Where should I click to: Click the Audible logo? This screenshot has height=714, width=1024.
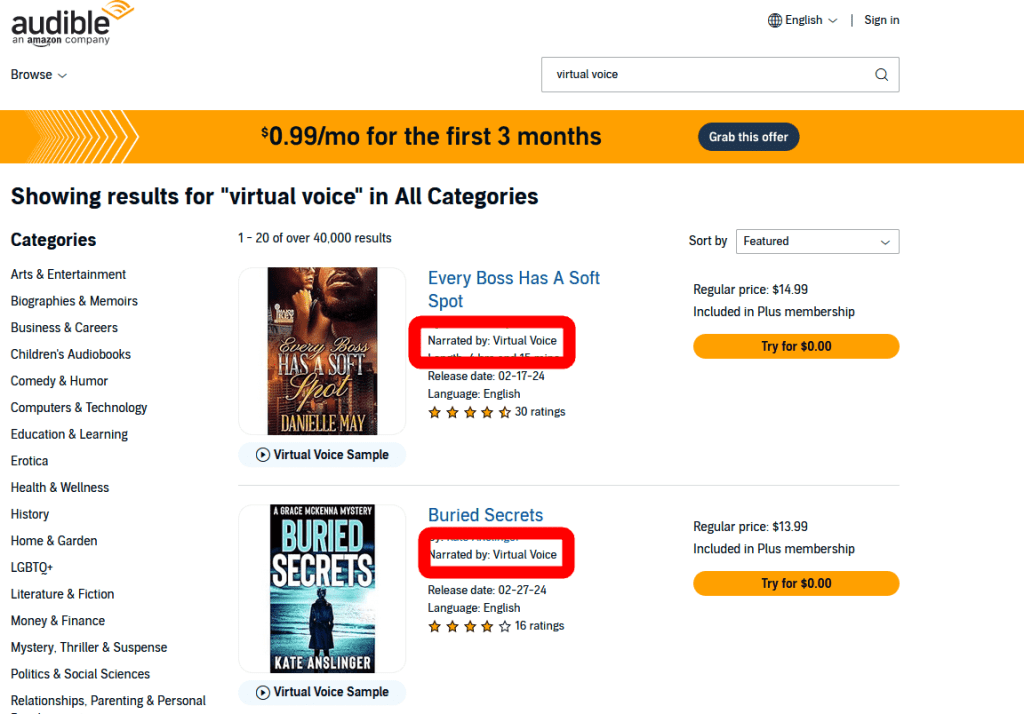72,24
